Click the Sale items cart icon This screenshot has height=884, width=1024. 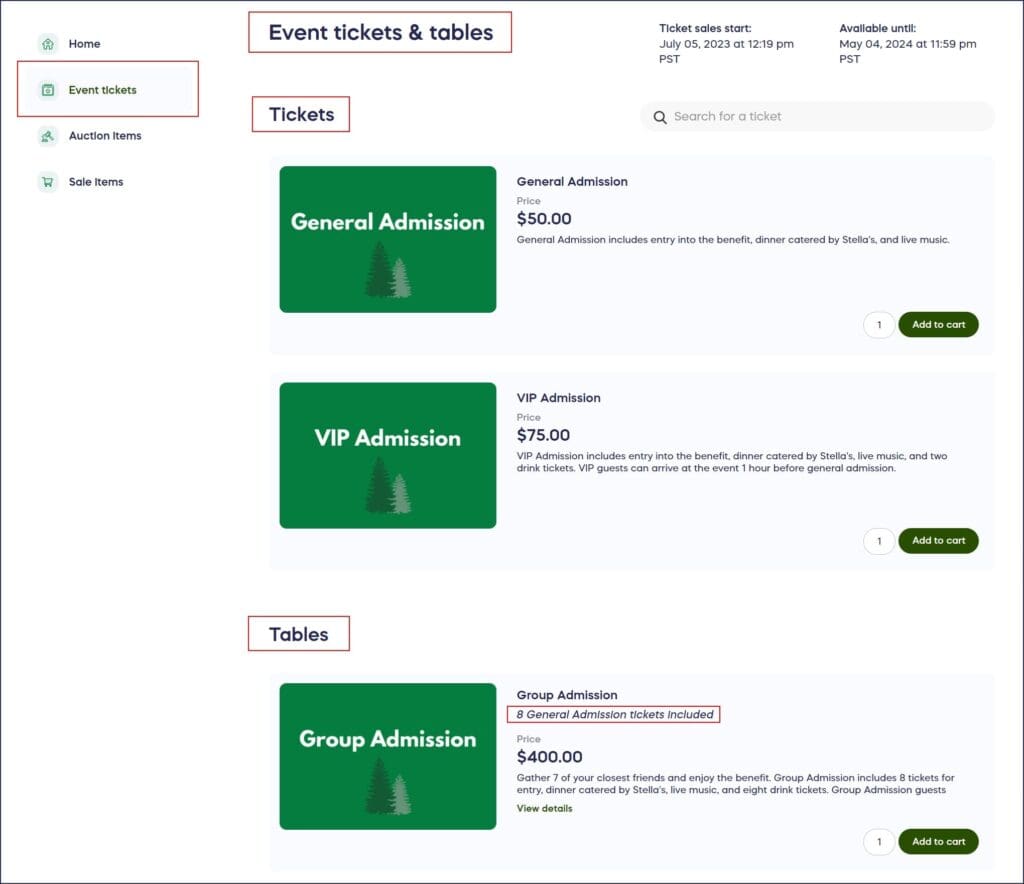[48, 182]
